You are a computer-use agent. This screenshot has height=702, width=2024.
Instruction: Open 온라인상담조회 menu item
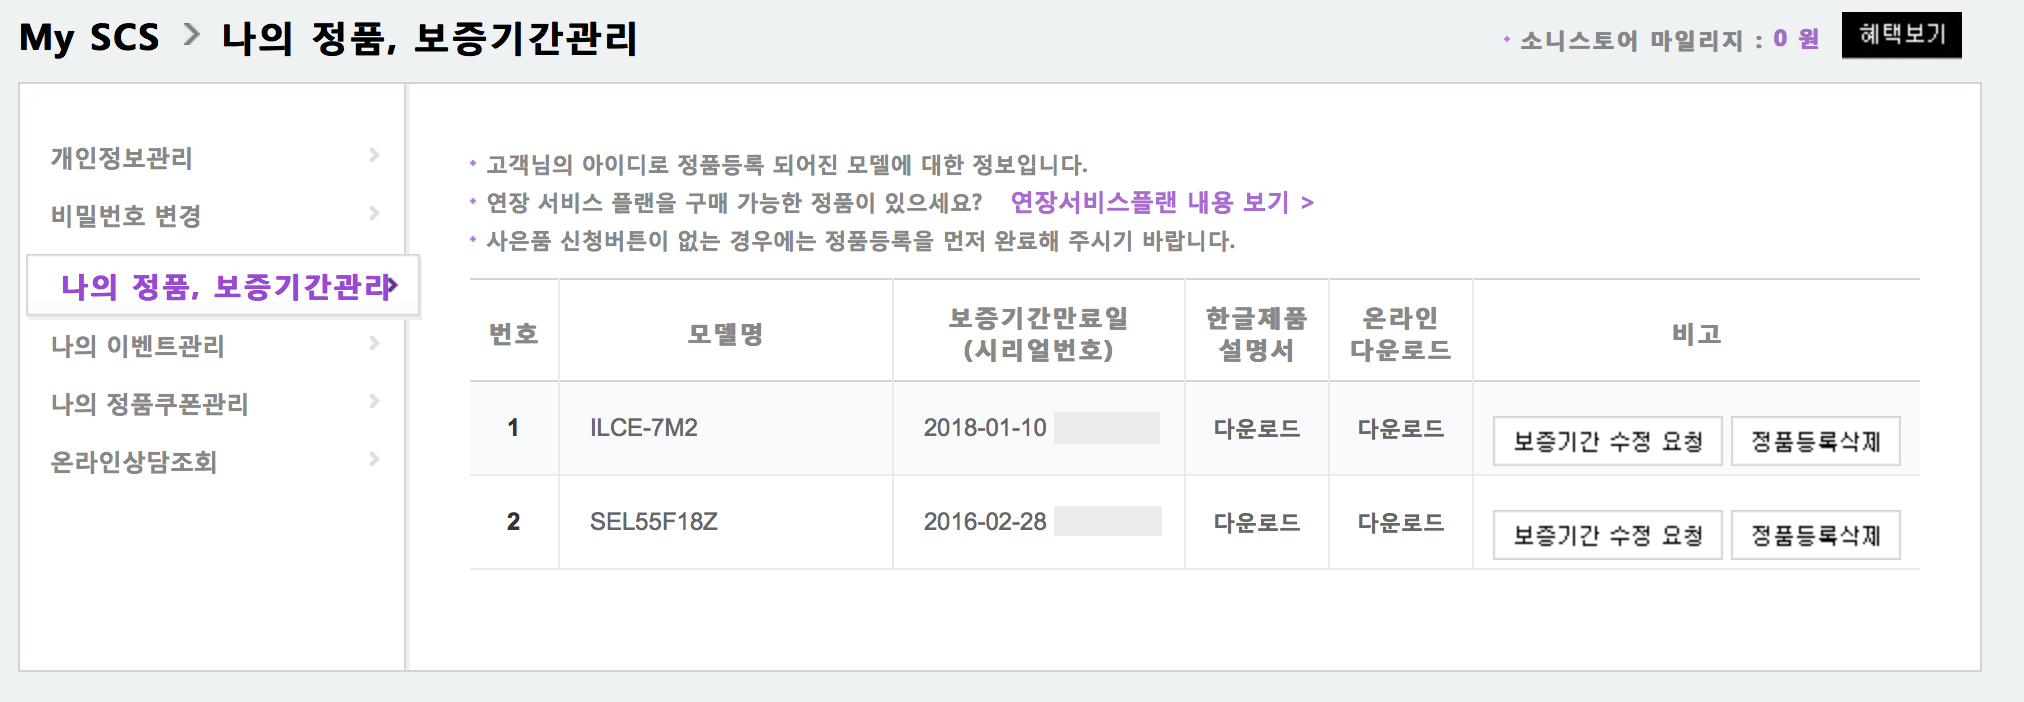[134, 462]
